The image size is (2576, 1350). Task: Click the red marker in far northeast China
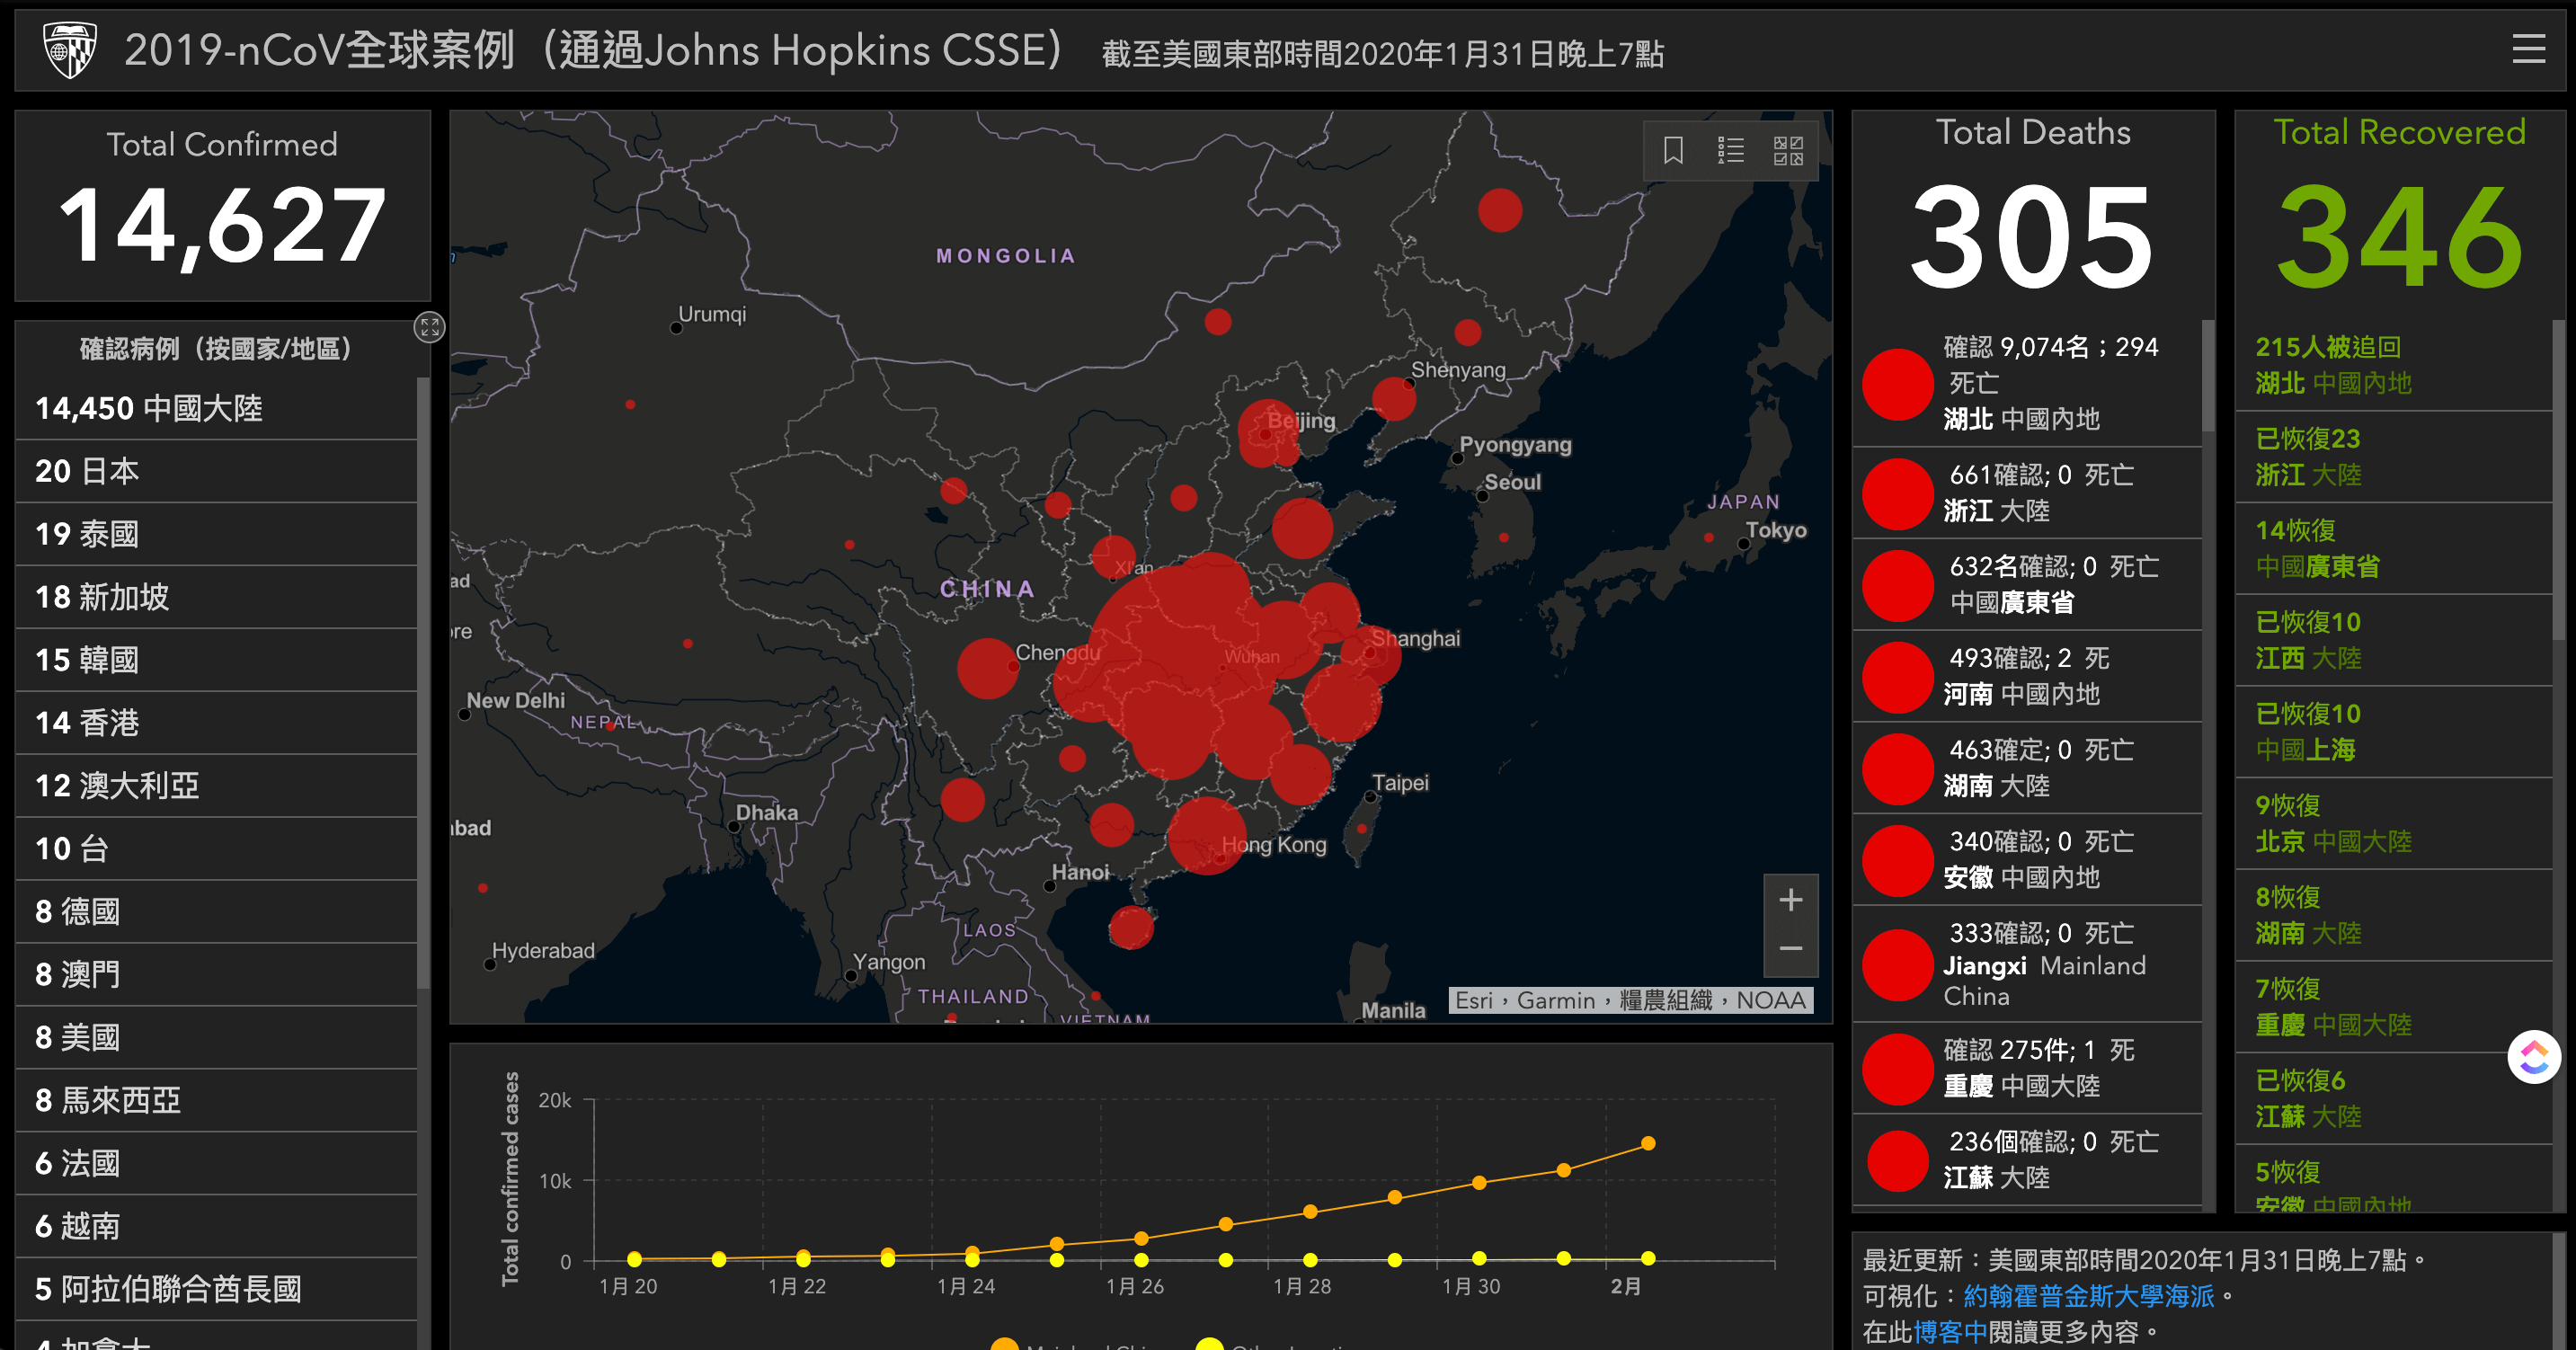[x=1500, y=210]
